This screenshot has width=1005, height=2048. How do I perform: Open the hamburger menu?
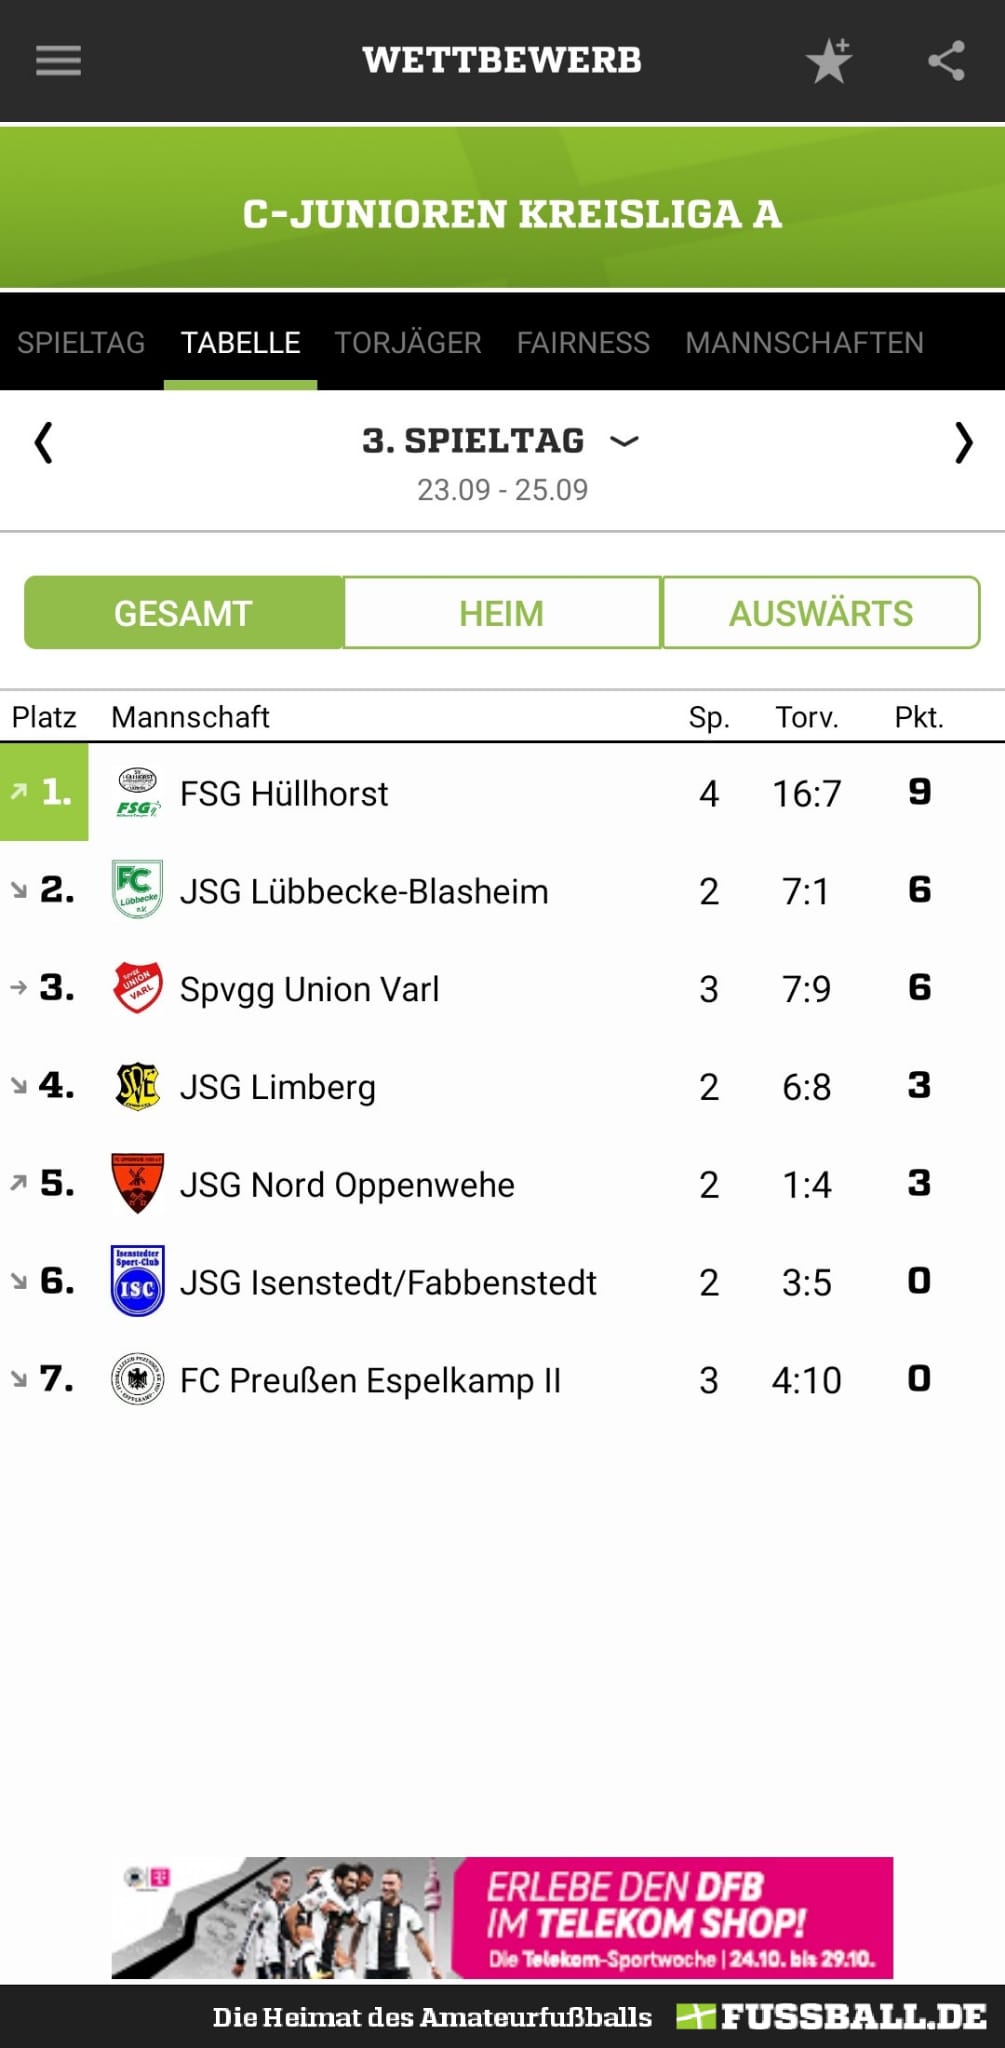coord(58,61)
